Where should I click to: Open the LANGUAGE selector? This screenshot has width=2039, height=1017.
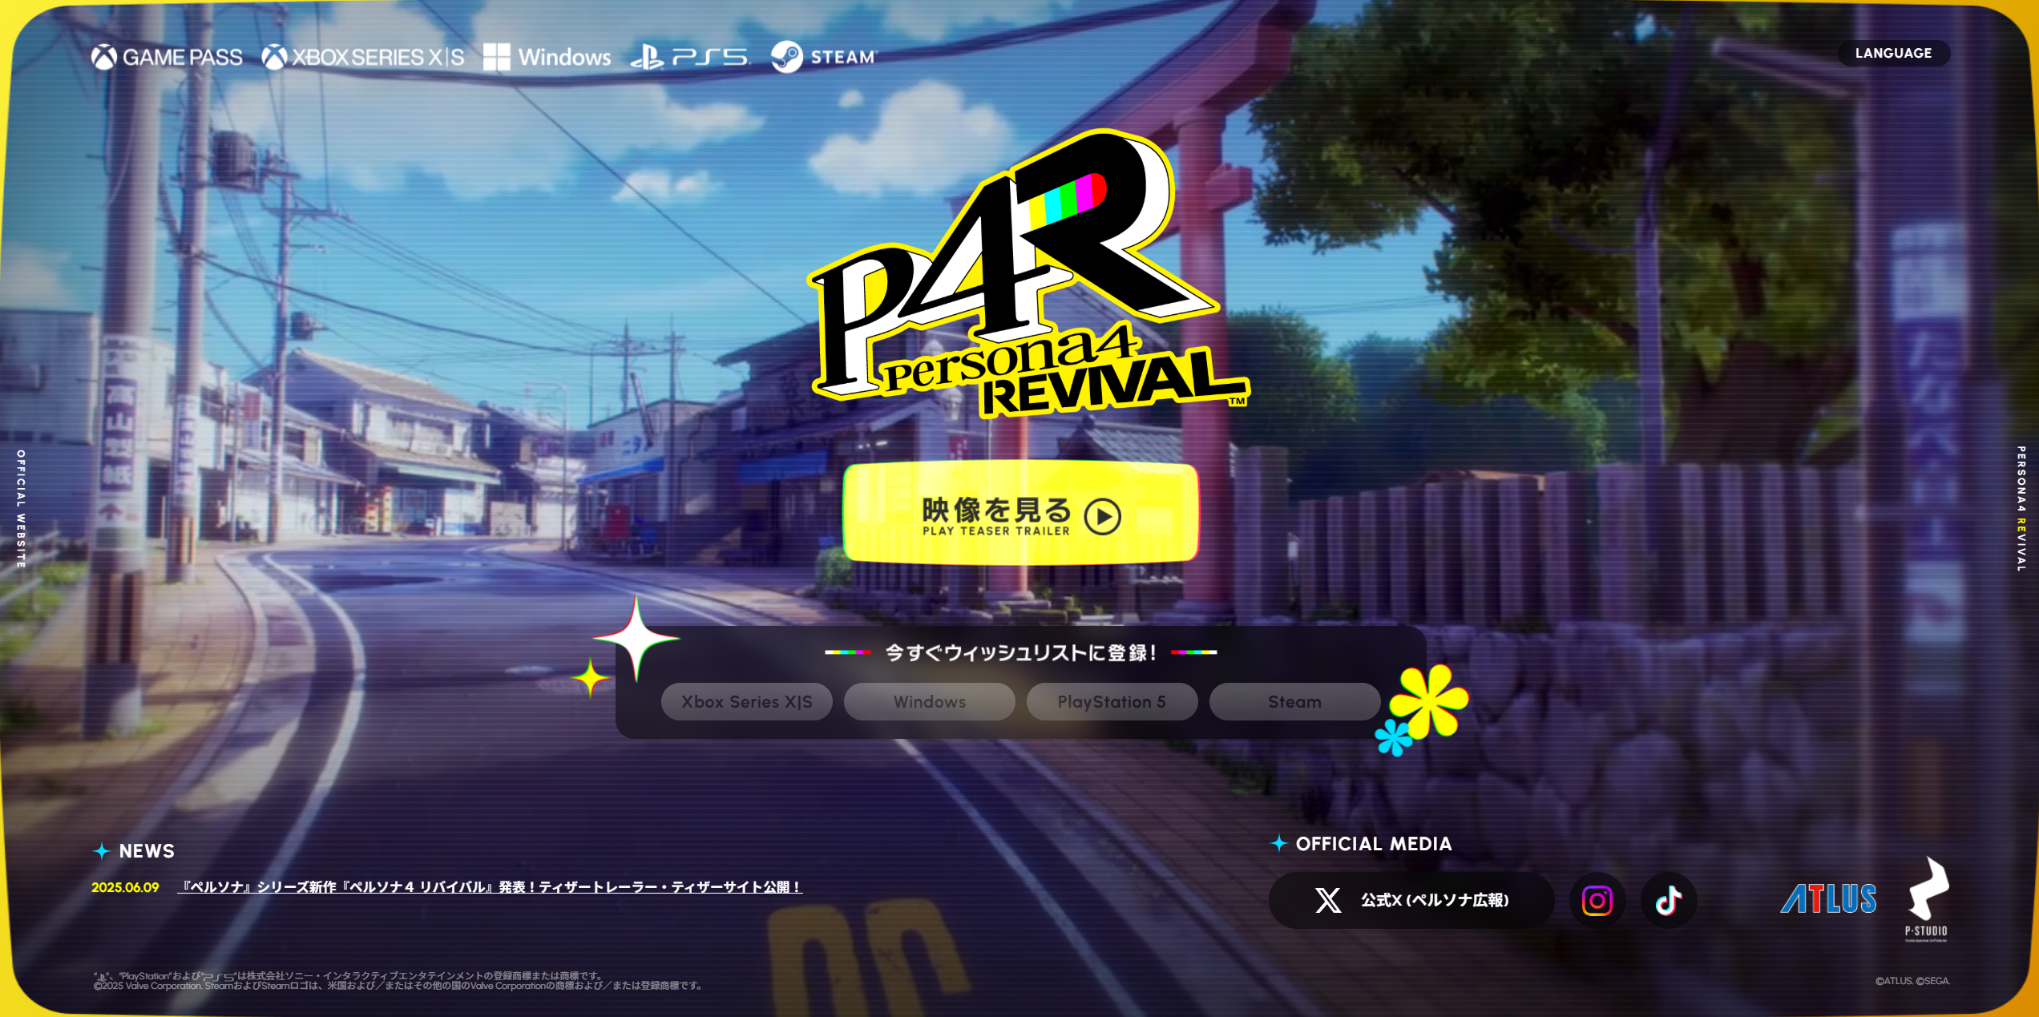1893,53
